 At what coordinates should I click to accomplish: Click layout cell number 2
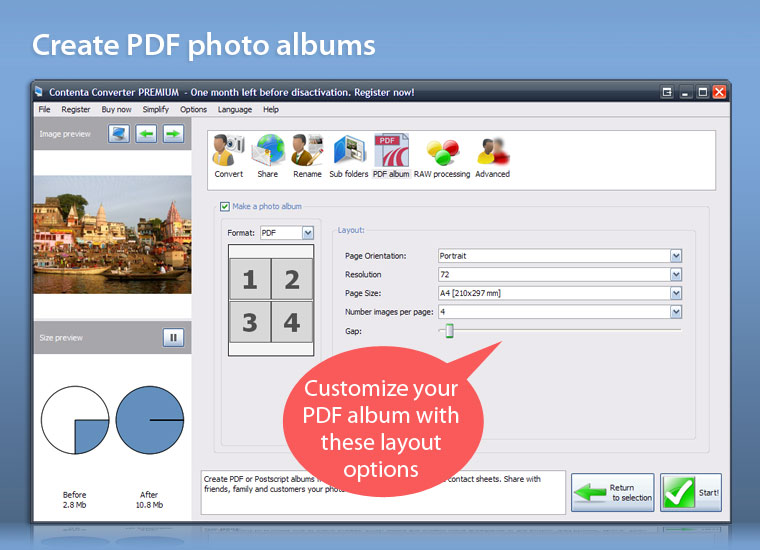[x=292, y=279]
